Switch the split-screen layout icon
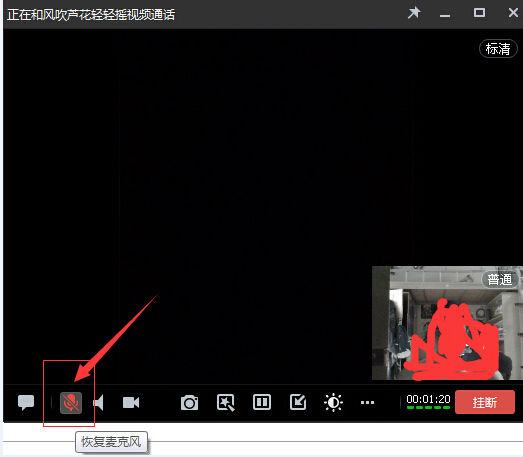523x457 pixels. (262, 402)
